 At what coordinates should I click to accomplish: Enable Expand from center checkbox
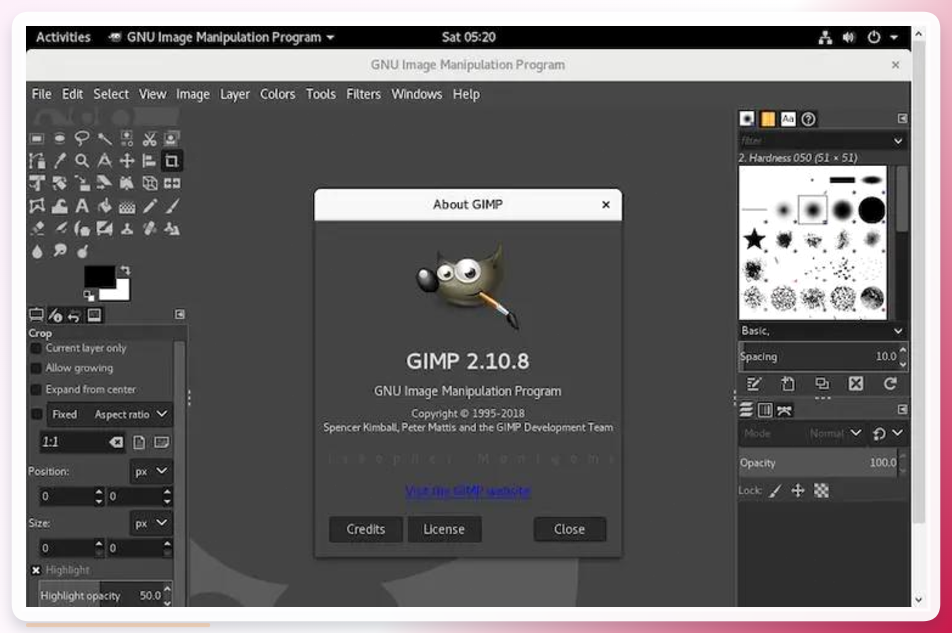[36, 390]
